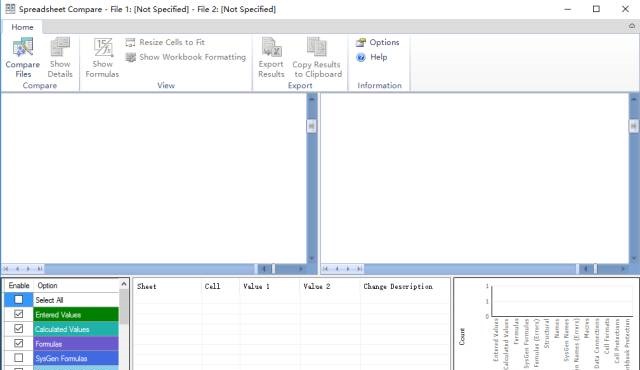Select the blue SysGen Formulas option

[76, 359]
